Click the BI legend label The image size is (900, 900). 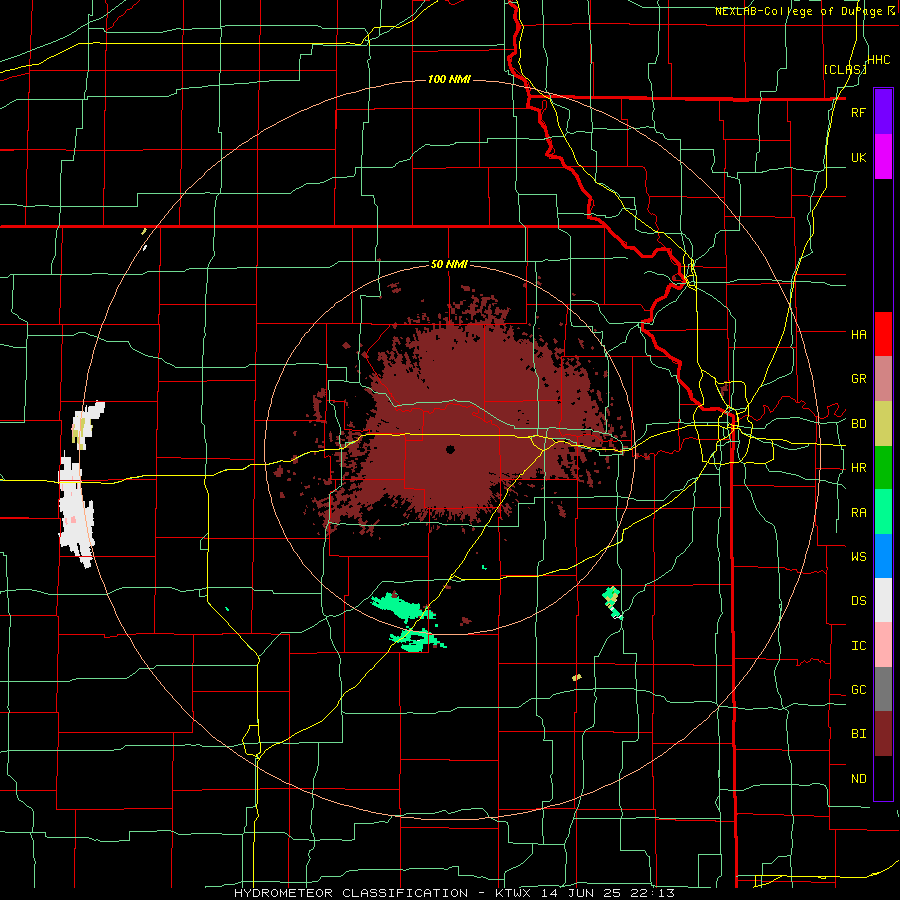coord(858,734)
